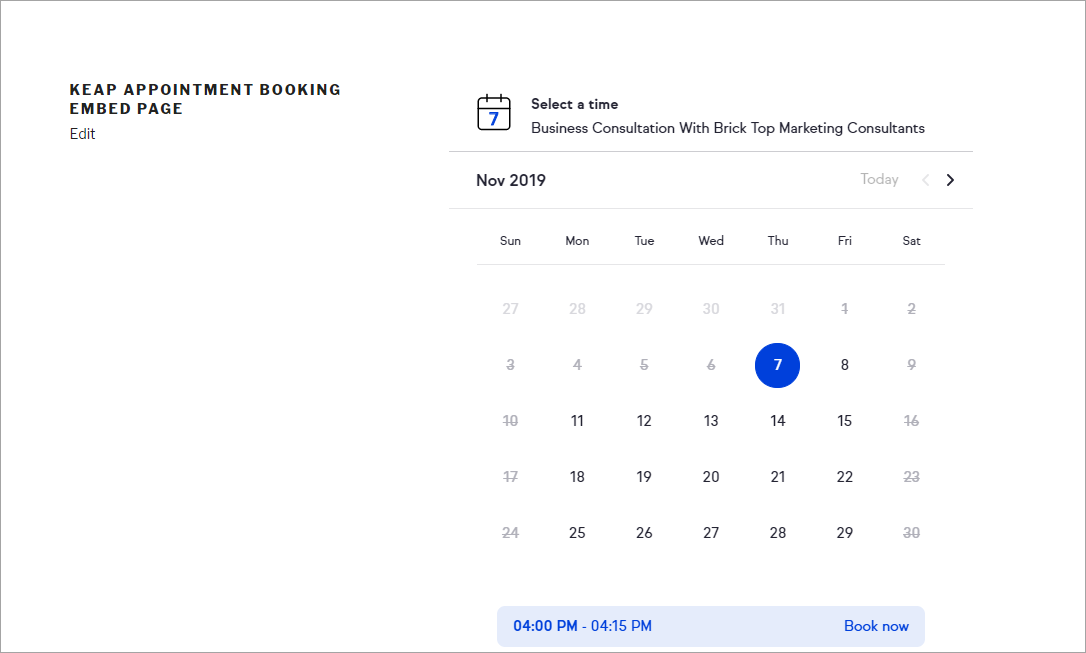Select the 04:00 PM - 04:15 PM time slot

582,626
